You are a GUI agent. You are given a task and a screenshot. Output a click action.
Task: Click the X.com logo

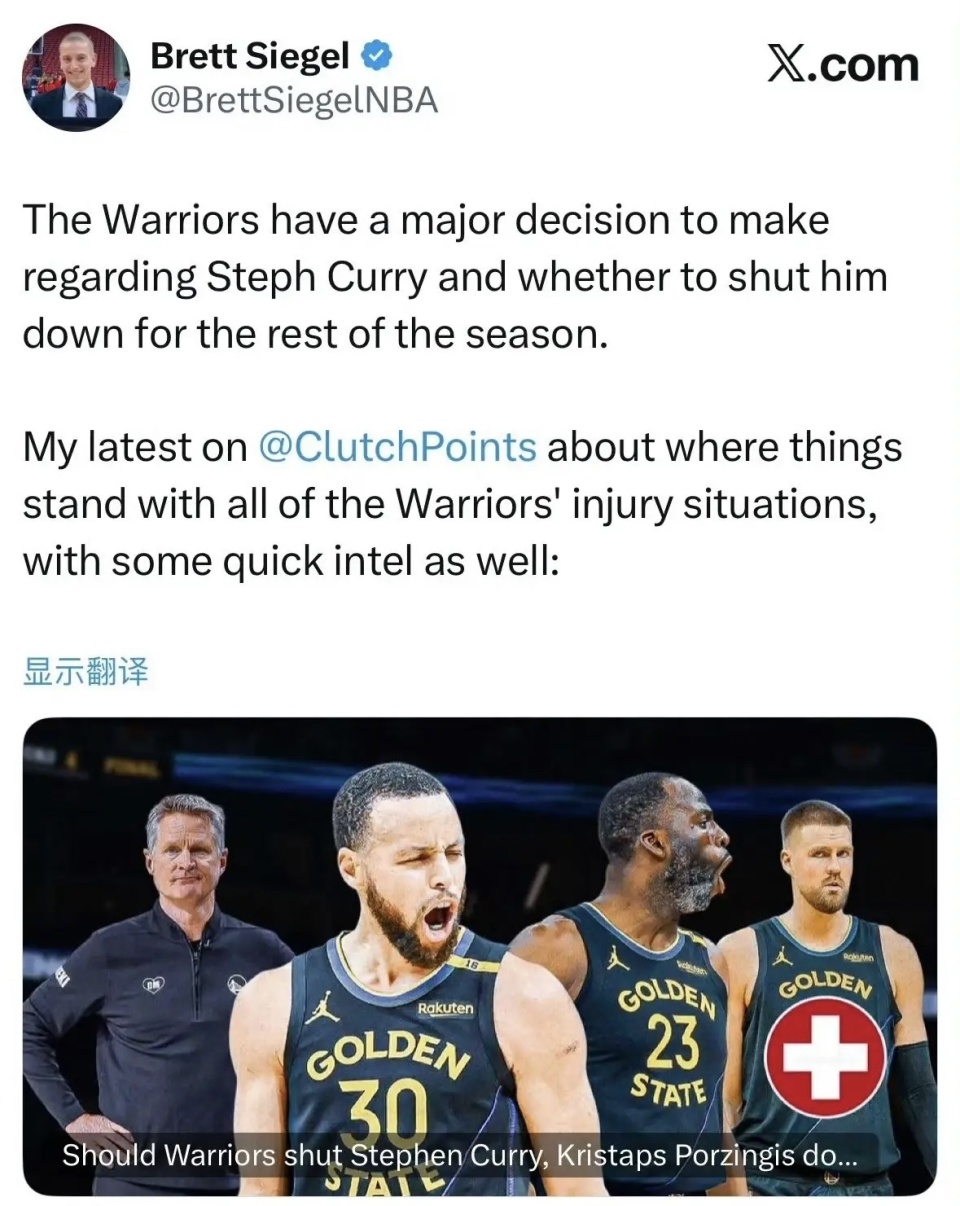point(842,65)
